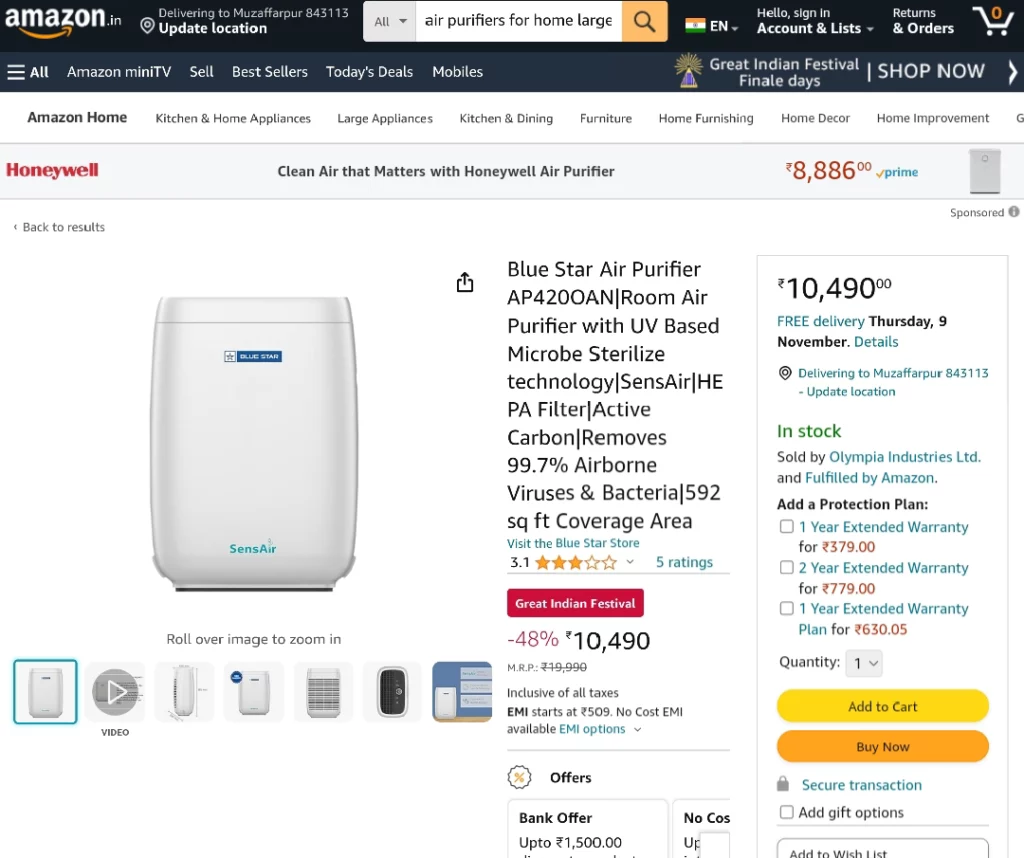Click the orange search magnifier button
The height and width of the screenshot is (858, 1024).
click(644, 21)
